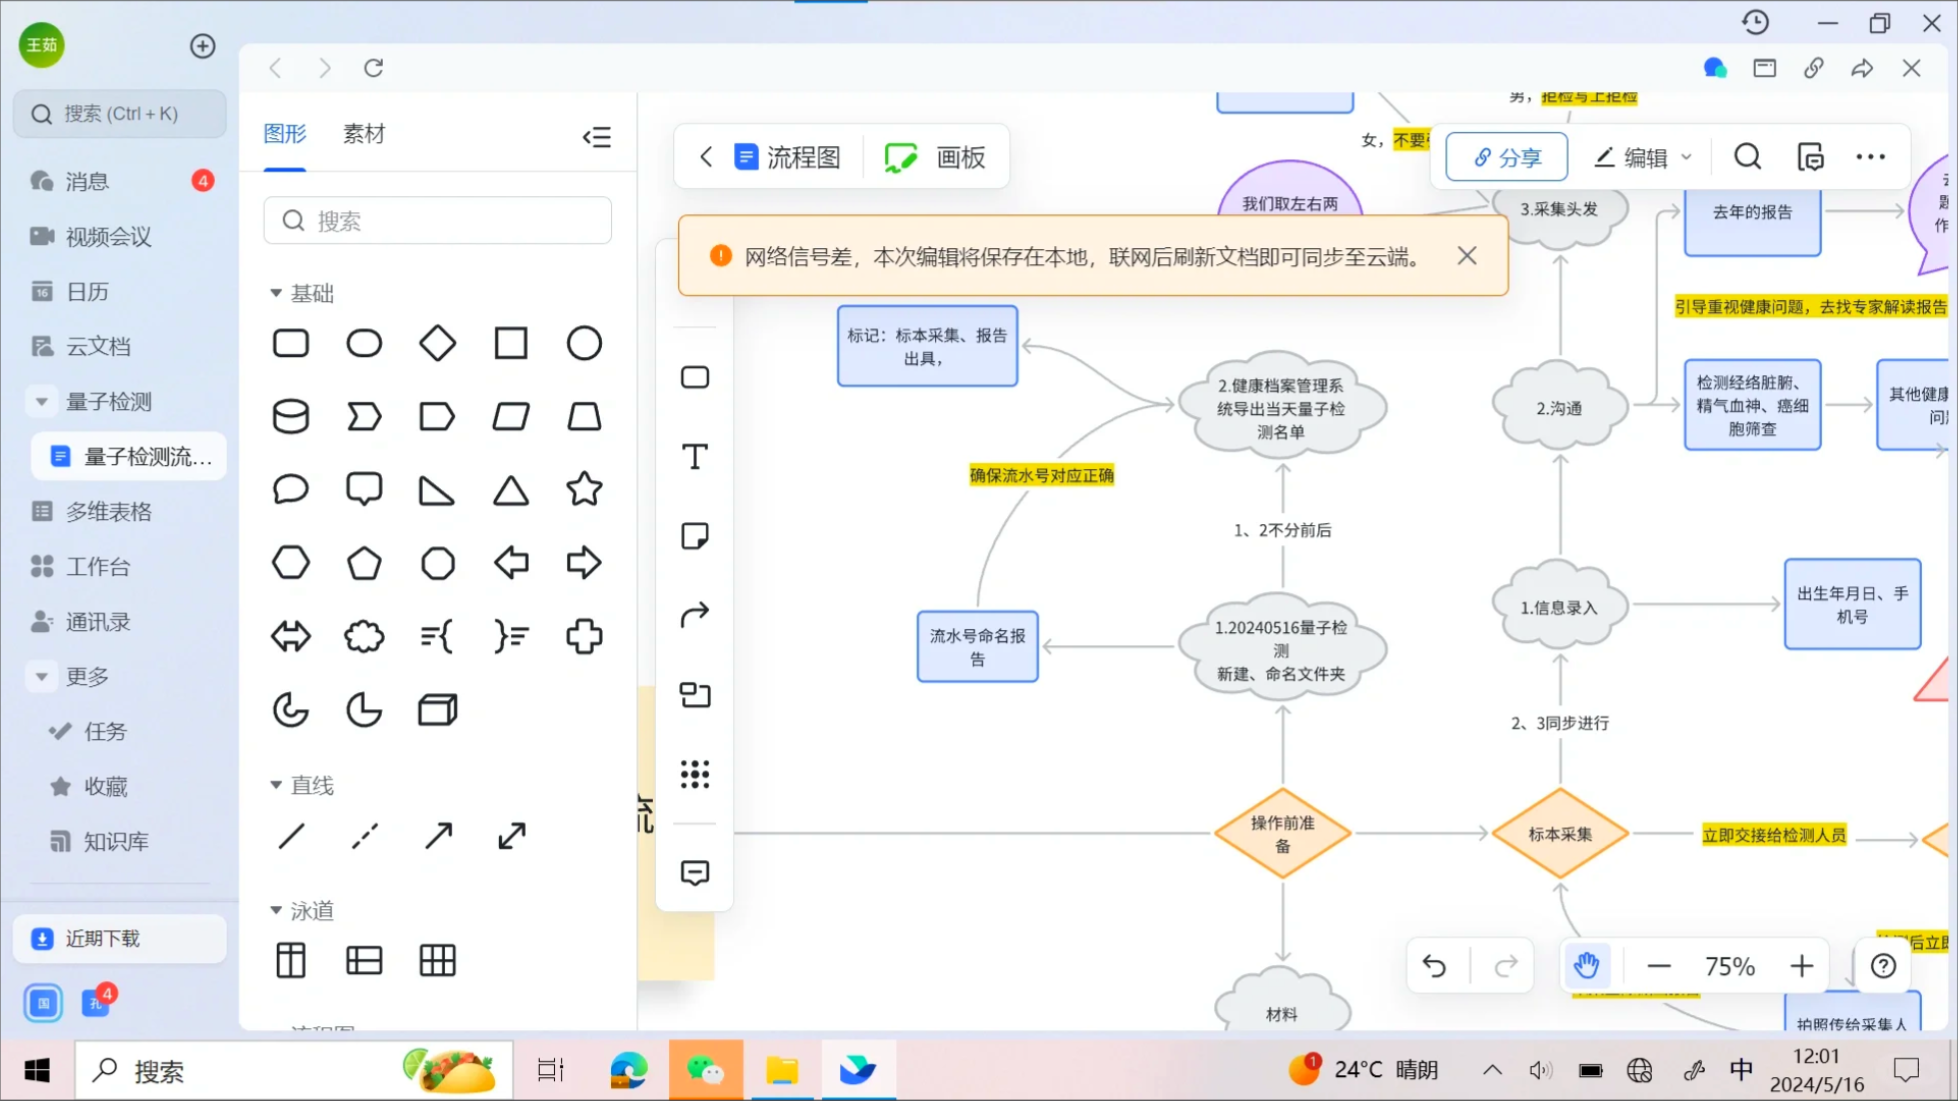Collapse the shapes side panel
1958x1101 pixels.
point(597,137)
